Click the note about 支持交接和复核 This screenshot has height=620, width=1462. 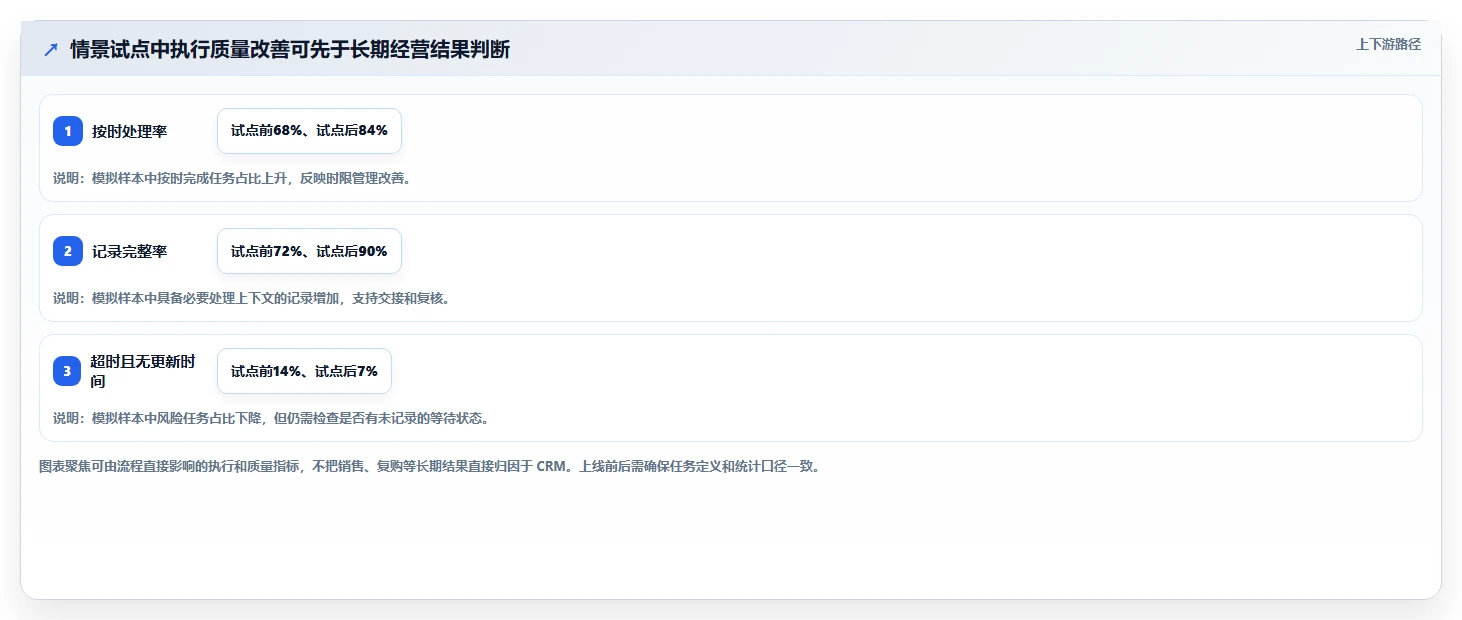coord(251,299)
